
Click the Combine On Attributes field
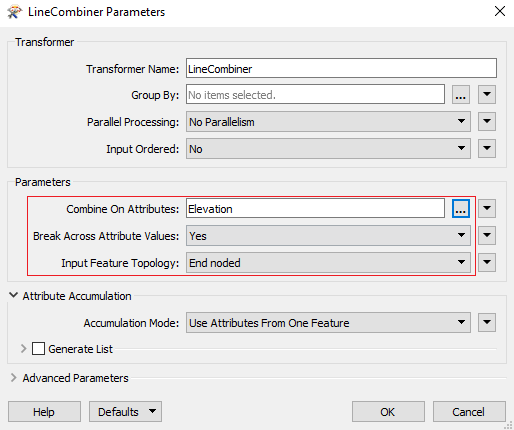315,209
